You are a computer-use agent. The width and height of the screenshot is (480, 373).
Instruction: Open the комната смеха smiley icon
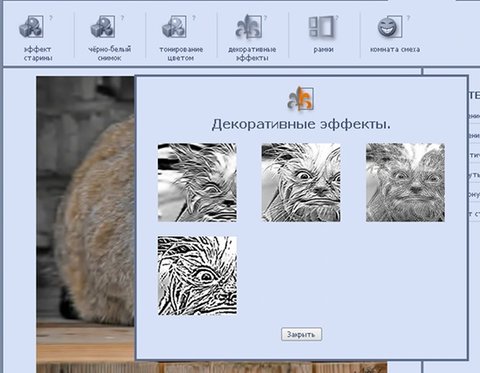(390, 26)
